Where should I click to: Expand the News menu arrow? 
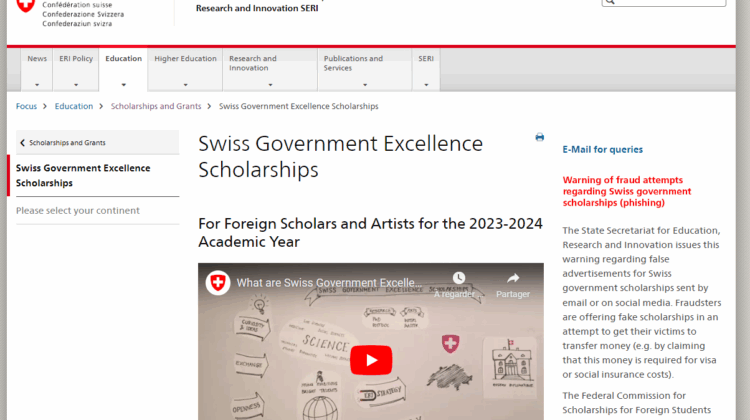37,85
